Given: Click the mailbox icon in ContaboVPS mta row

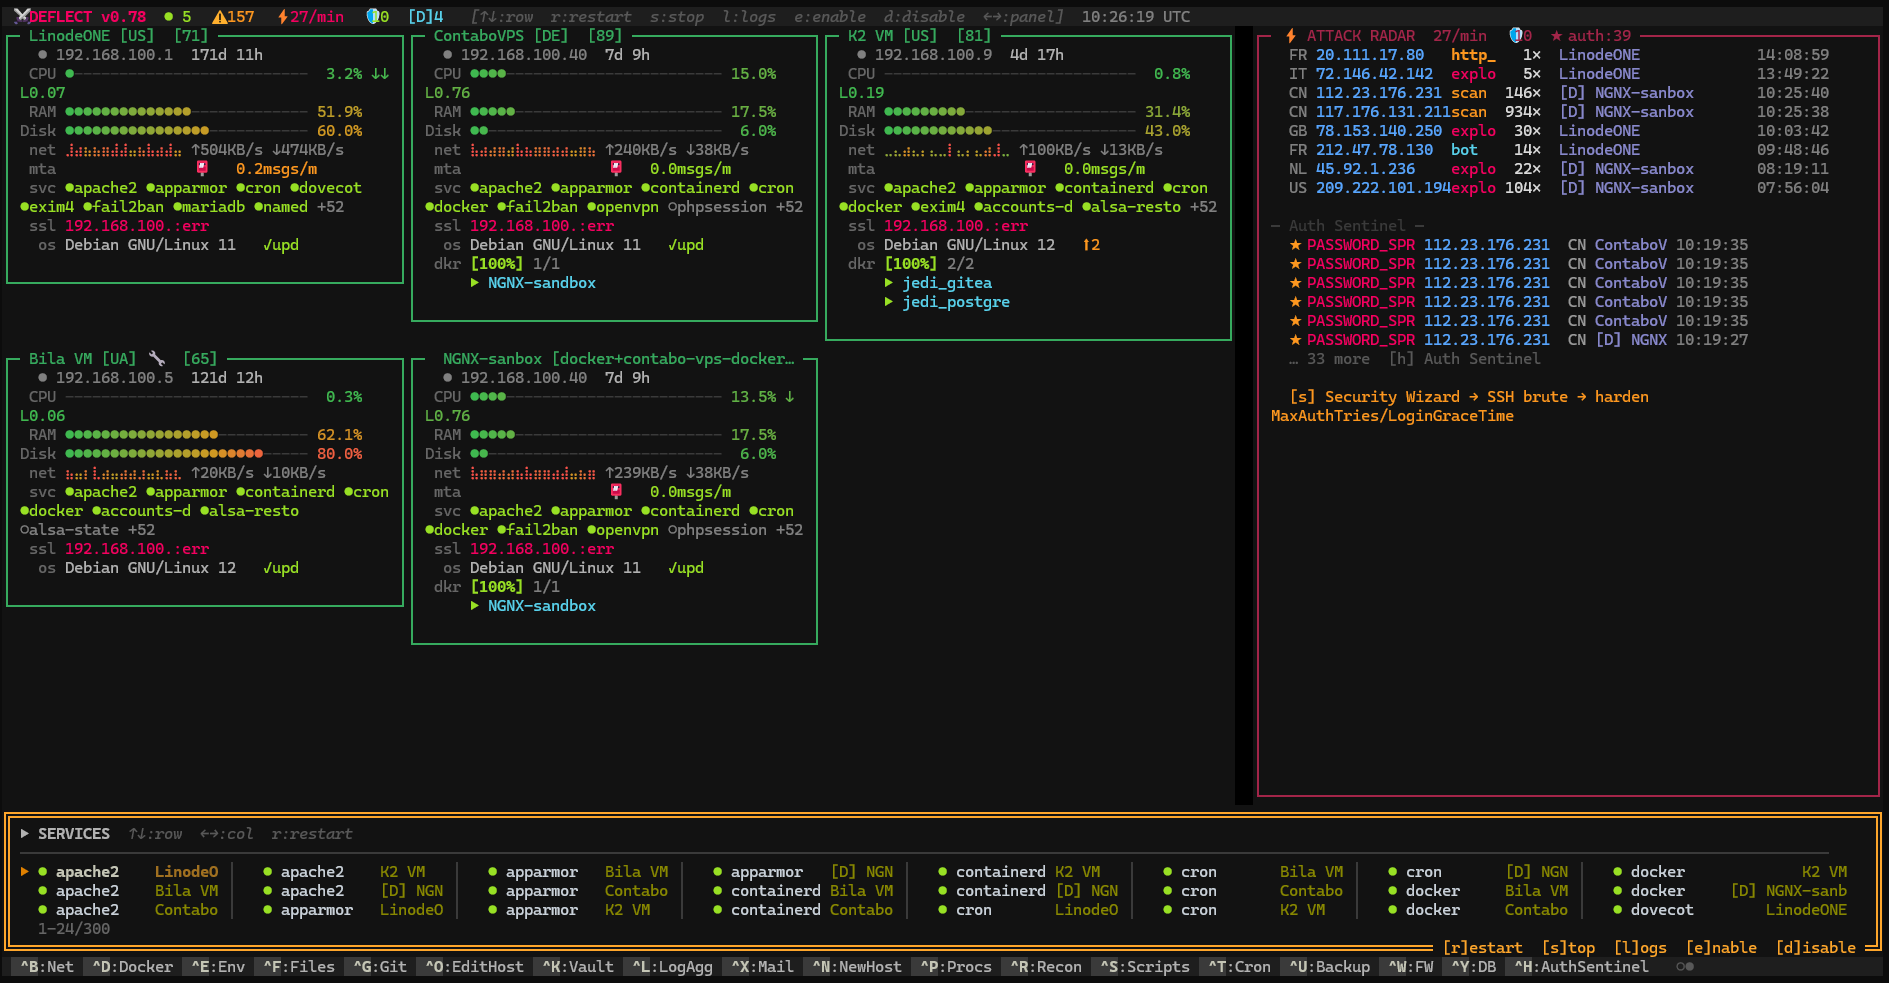Looking at the screenshot, I should (x=616, y=169).
